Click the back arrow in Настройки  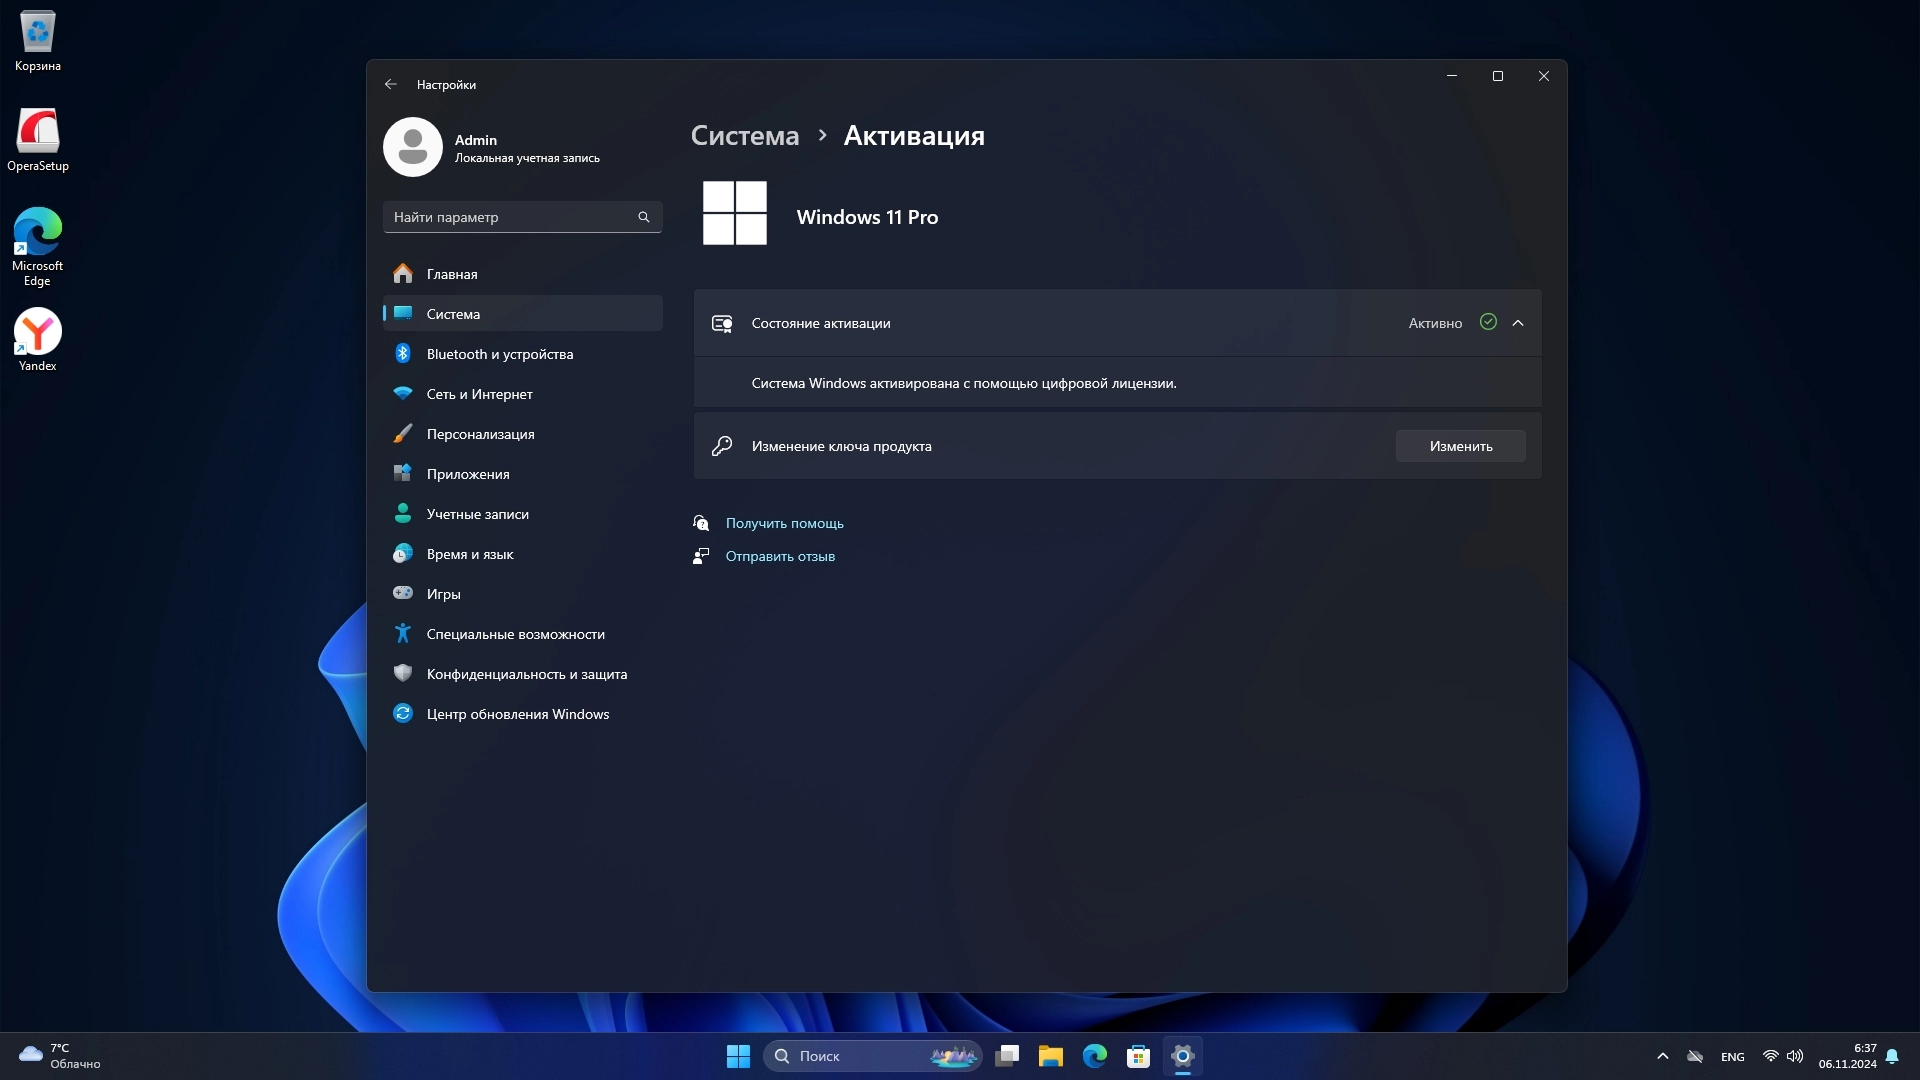tap(391, 85)
